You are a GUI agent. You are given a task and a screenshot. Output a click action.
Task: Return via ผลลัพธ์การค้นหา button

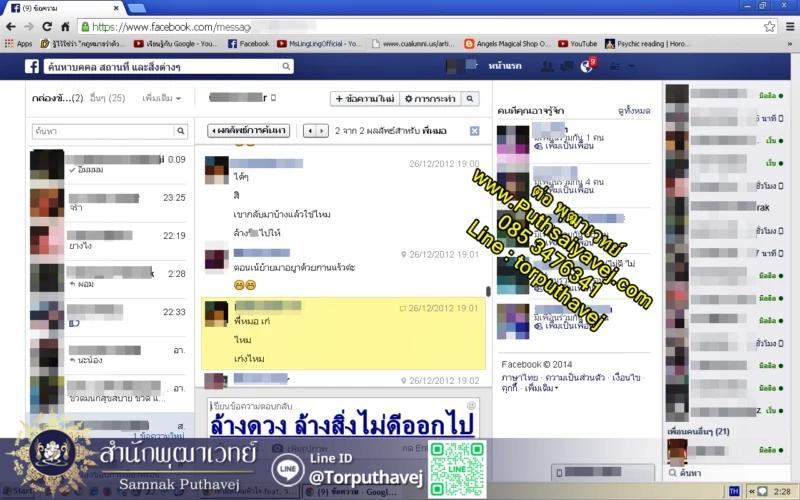[248, 131]
